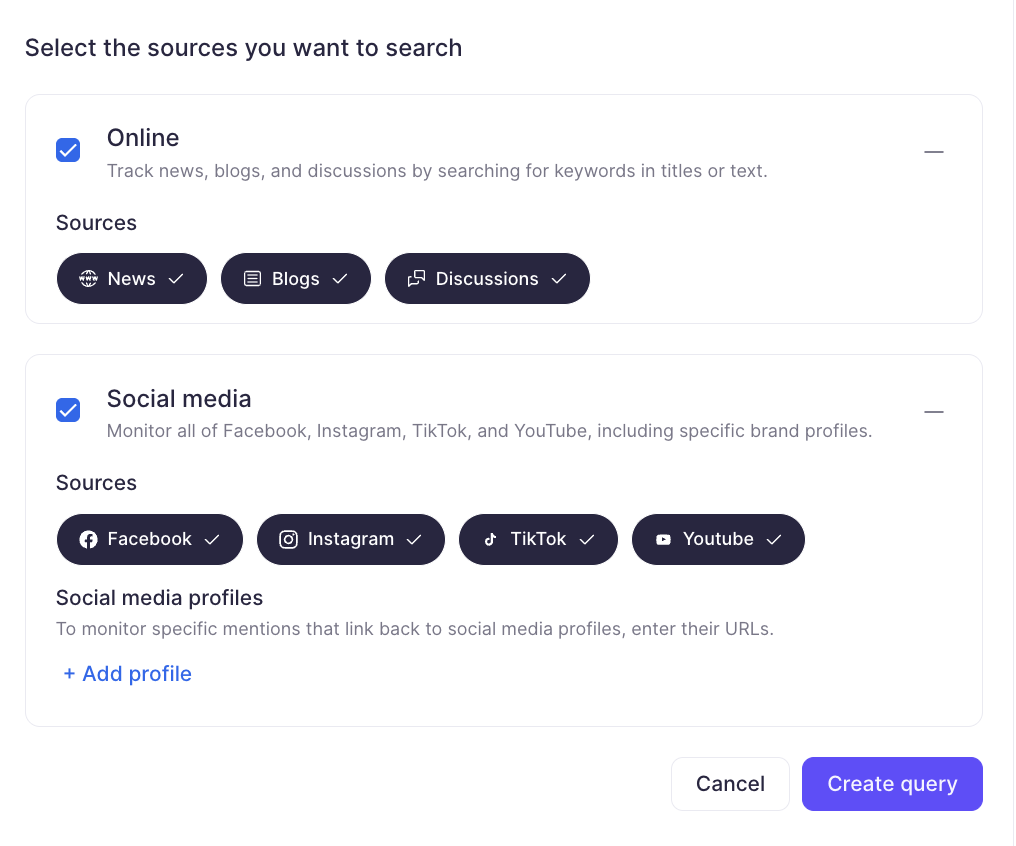Click the Discussions conversation icon
Image resolution: width=1016 pixels, height=846 pixels.
coord(416,278)
